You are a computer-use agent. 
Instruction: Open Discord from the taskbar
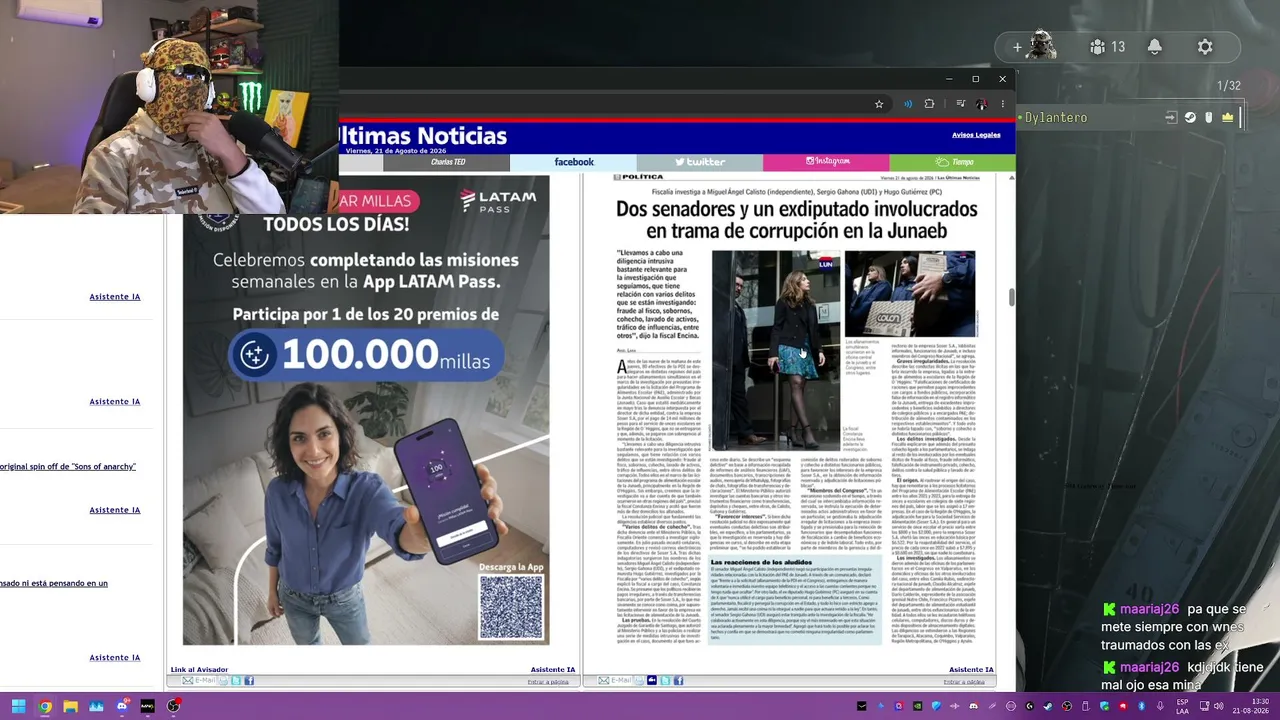122,706
